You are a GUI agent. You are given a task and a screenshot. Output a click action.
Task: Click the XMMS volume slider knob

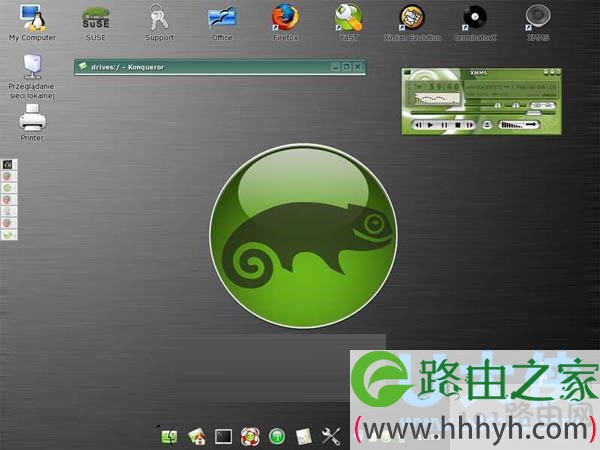click(x=497, y=105)
